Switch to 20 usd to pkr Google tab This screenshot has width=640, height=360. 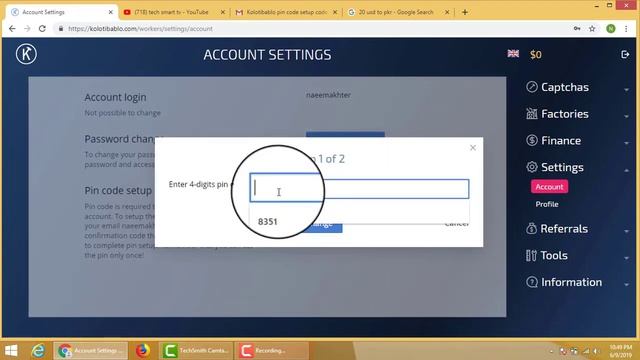398,12
